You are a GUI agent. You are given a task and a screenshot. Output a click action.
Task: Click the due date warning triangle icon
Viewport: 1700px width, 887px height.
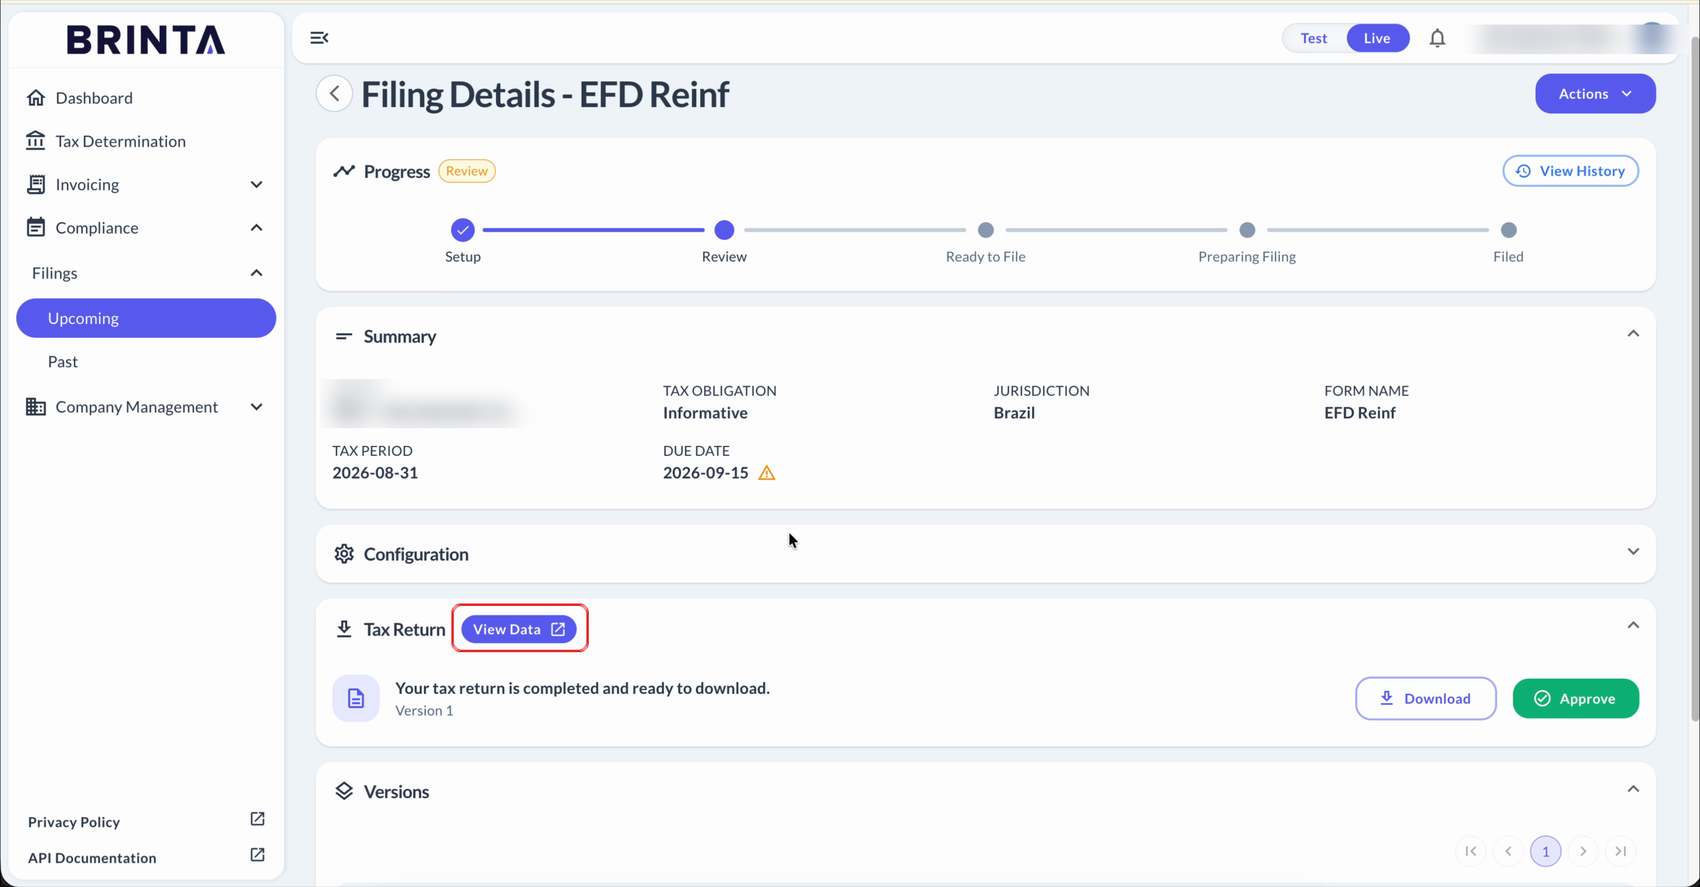coord(767,473)
